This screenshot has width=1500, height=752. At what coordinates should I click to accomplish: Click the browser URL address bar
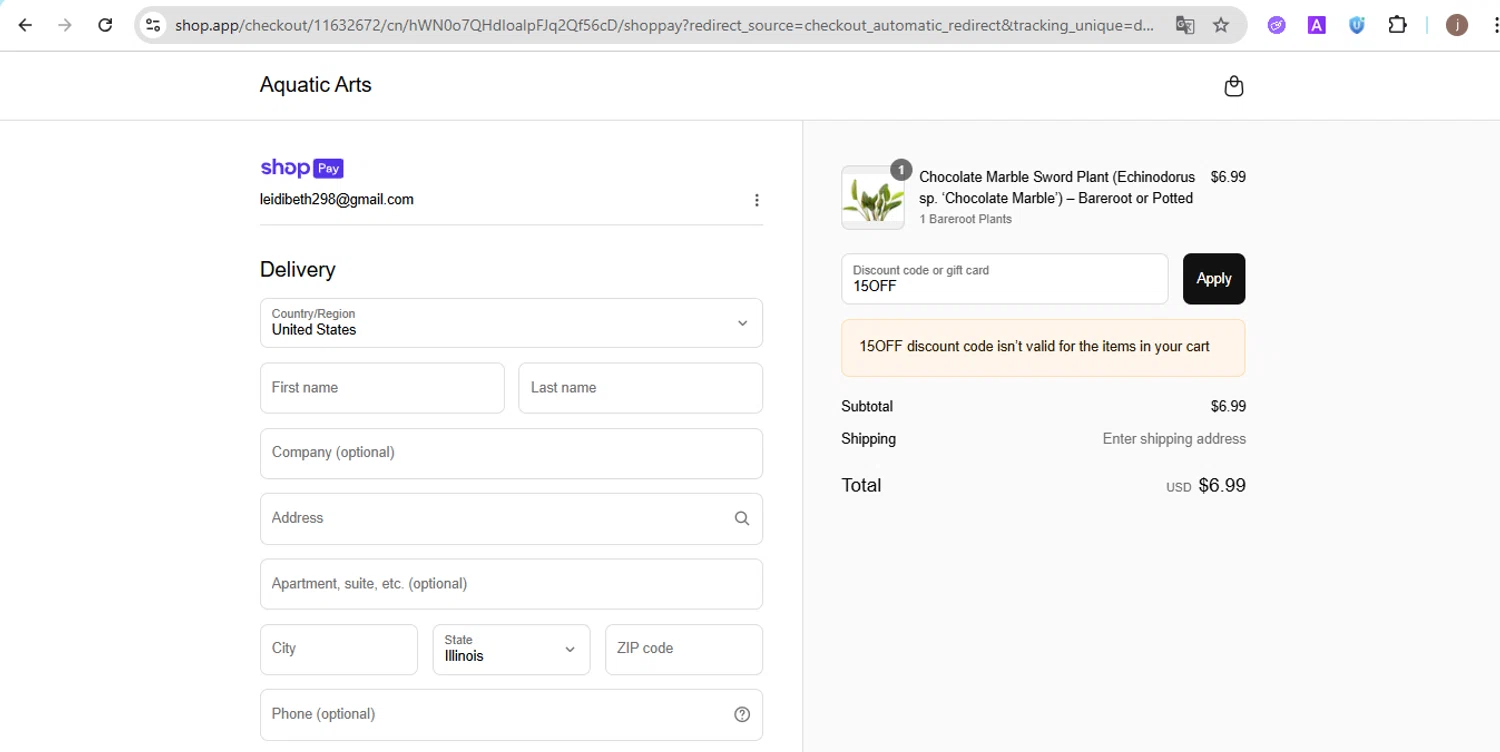pos(664,25)
